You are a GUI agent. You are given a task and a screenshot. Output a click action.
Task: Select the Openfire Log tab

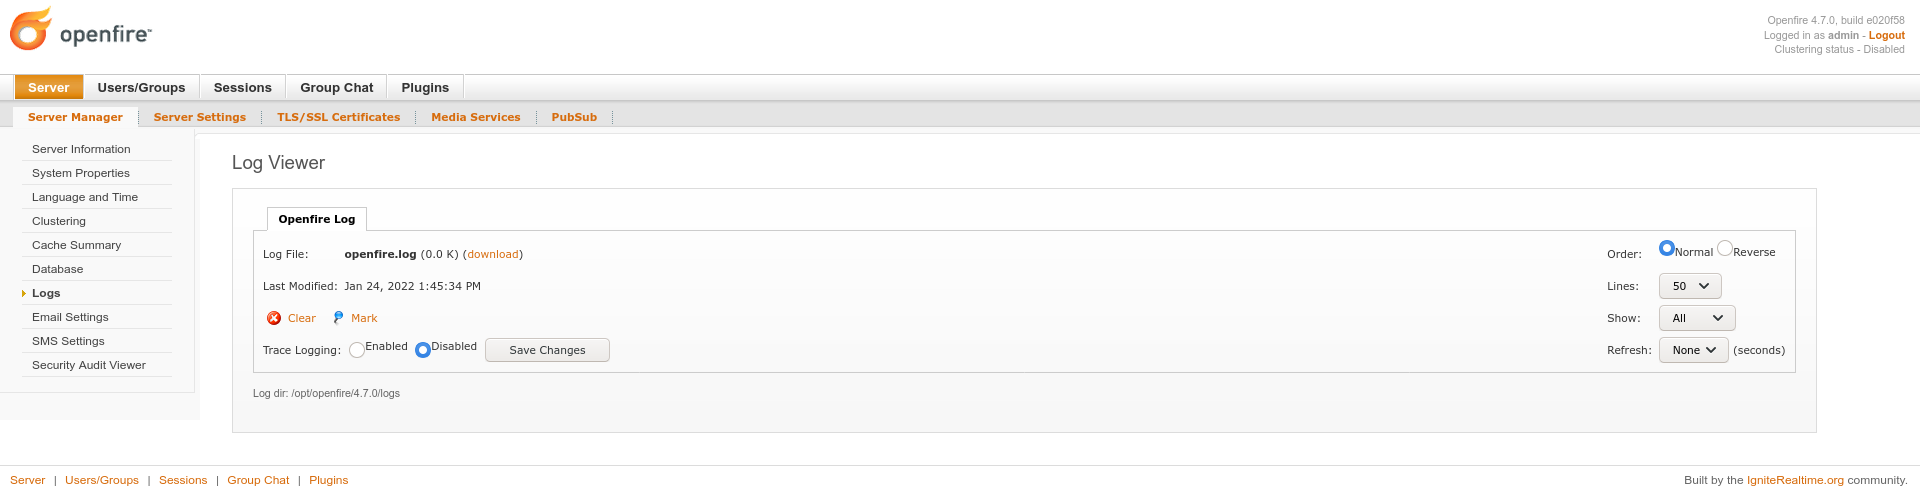(317, 219)
